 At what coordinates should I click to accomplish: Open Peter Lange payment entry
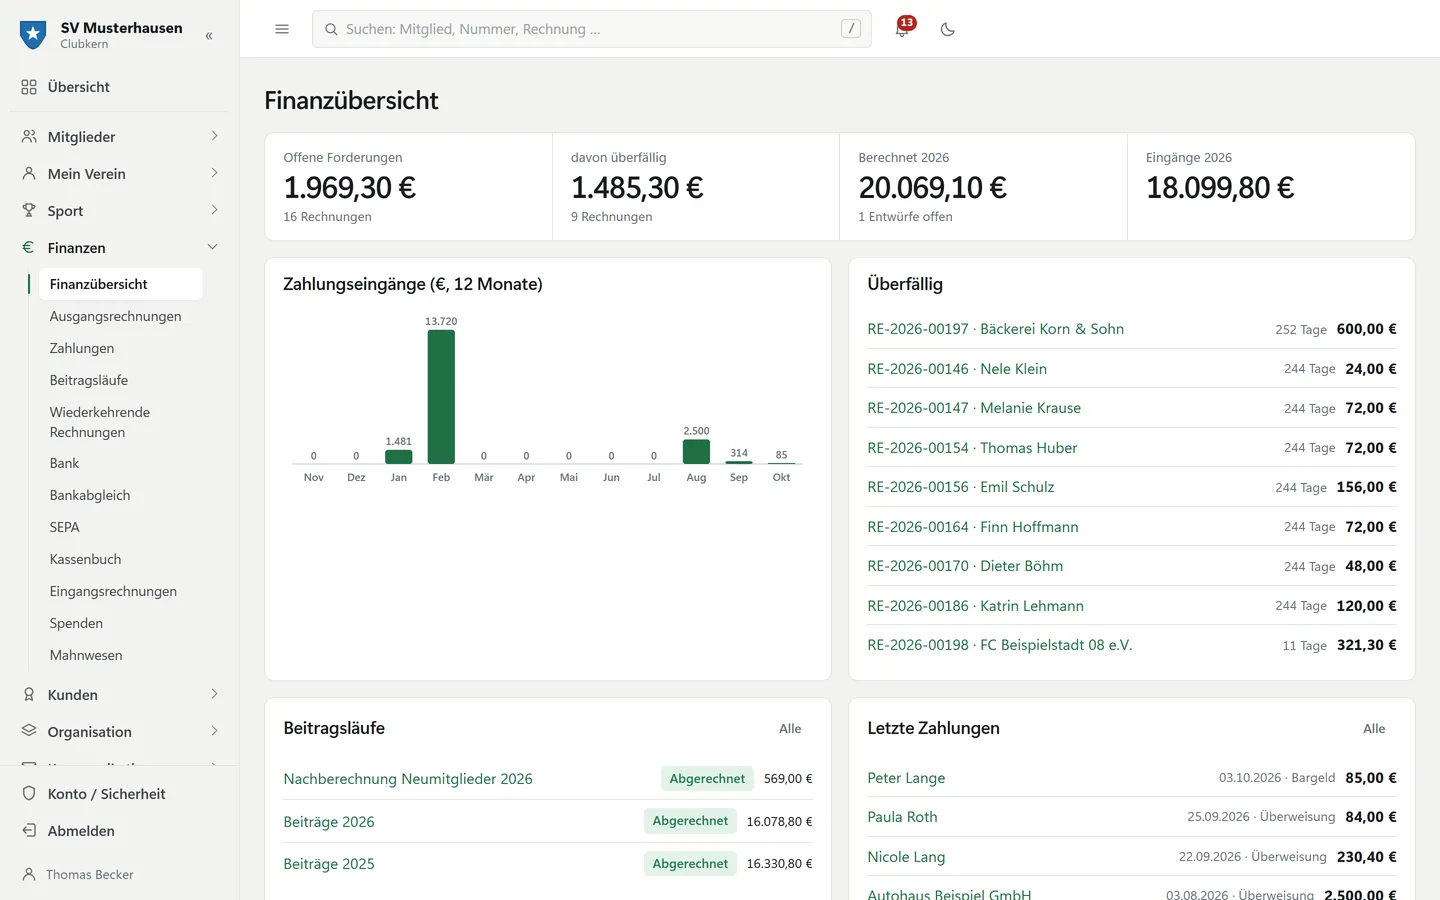pyautogui.click(x=906, y=778)
